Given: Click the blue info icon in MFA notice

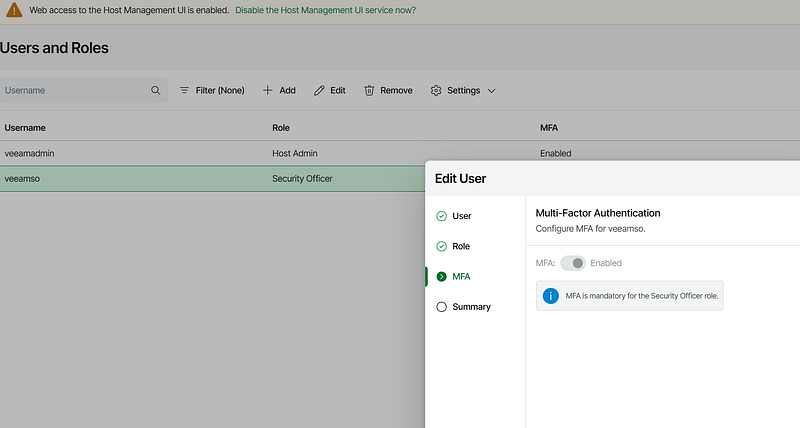Looking at the screenshot, I should [550, 296].
